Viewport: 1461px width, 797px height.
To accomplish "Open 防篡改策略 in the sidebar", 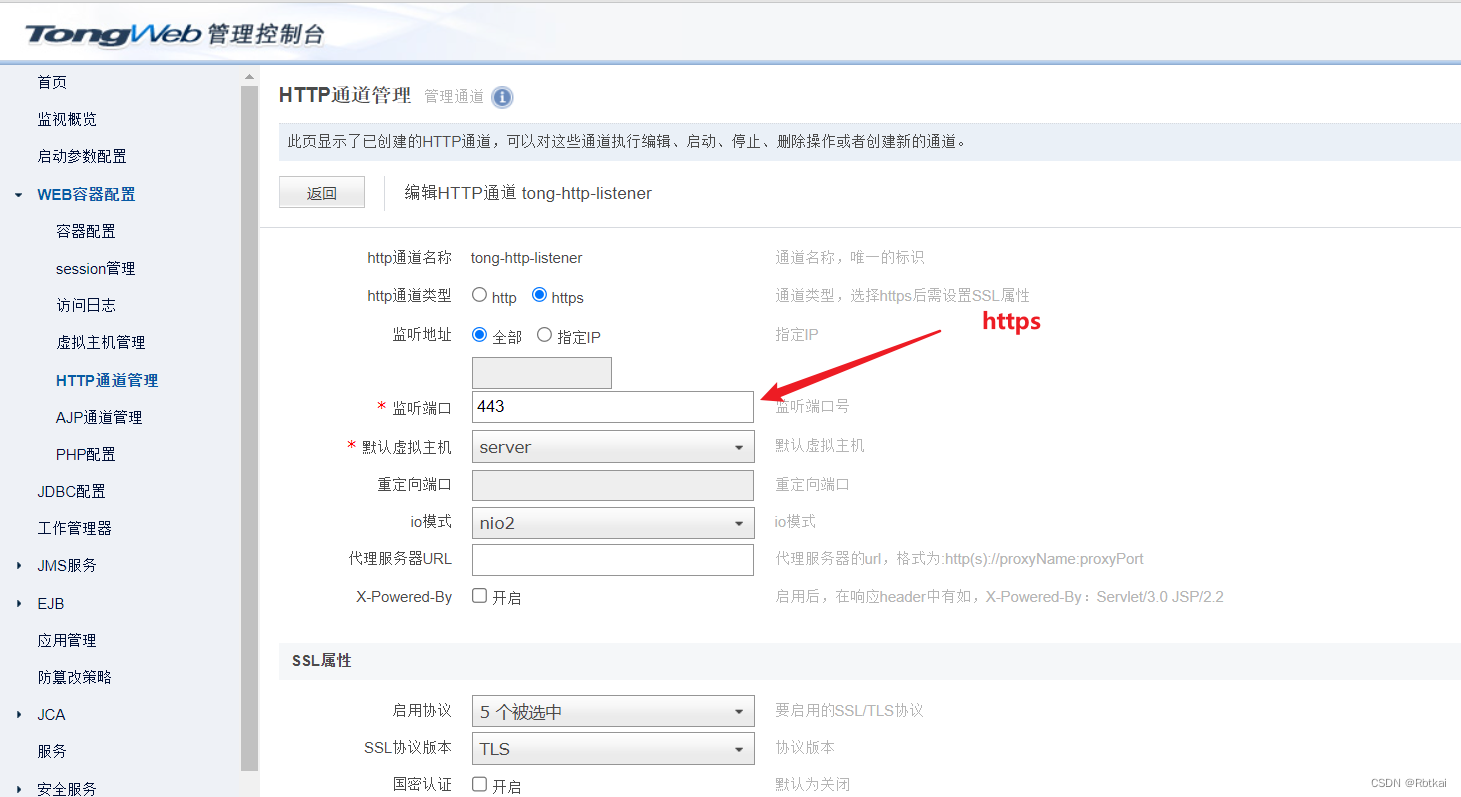I will pos(74,677).
